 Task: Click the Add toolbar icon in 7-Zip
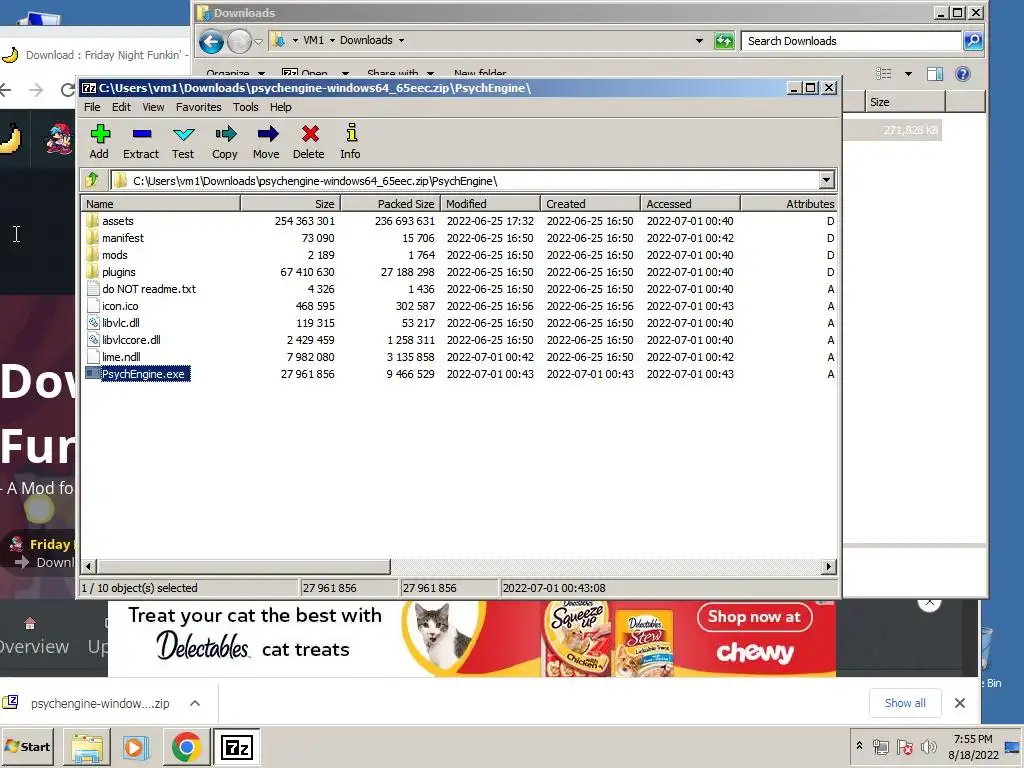99,141
